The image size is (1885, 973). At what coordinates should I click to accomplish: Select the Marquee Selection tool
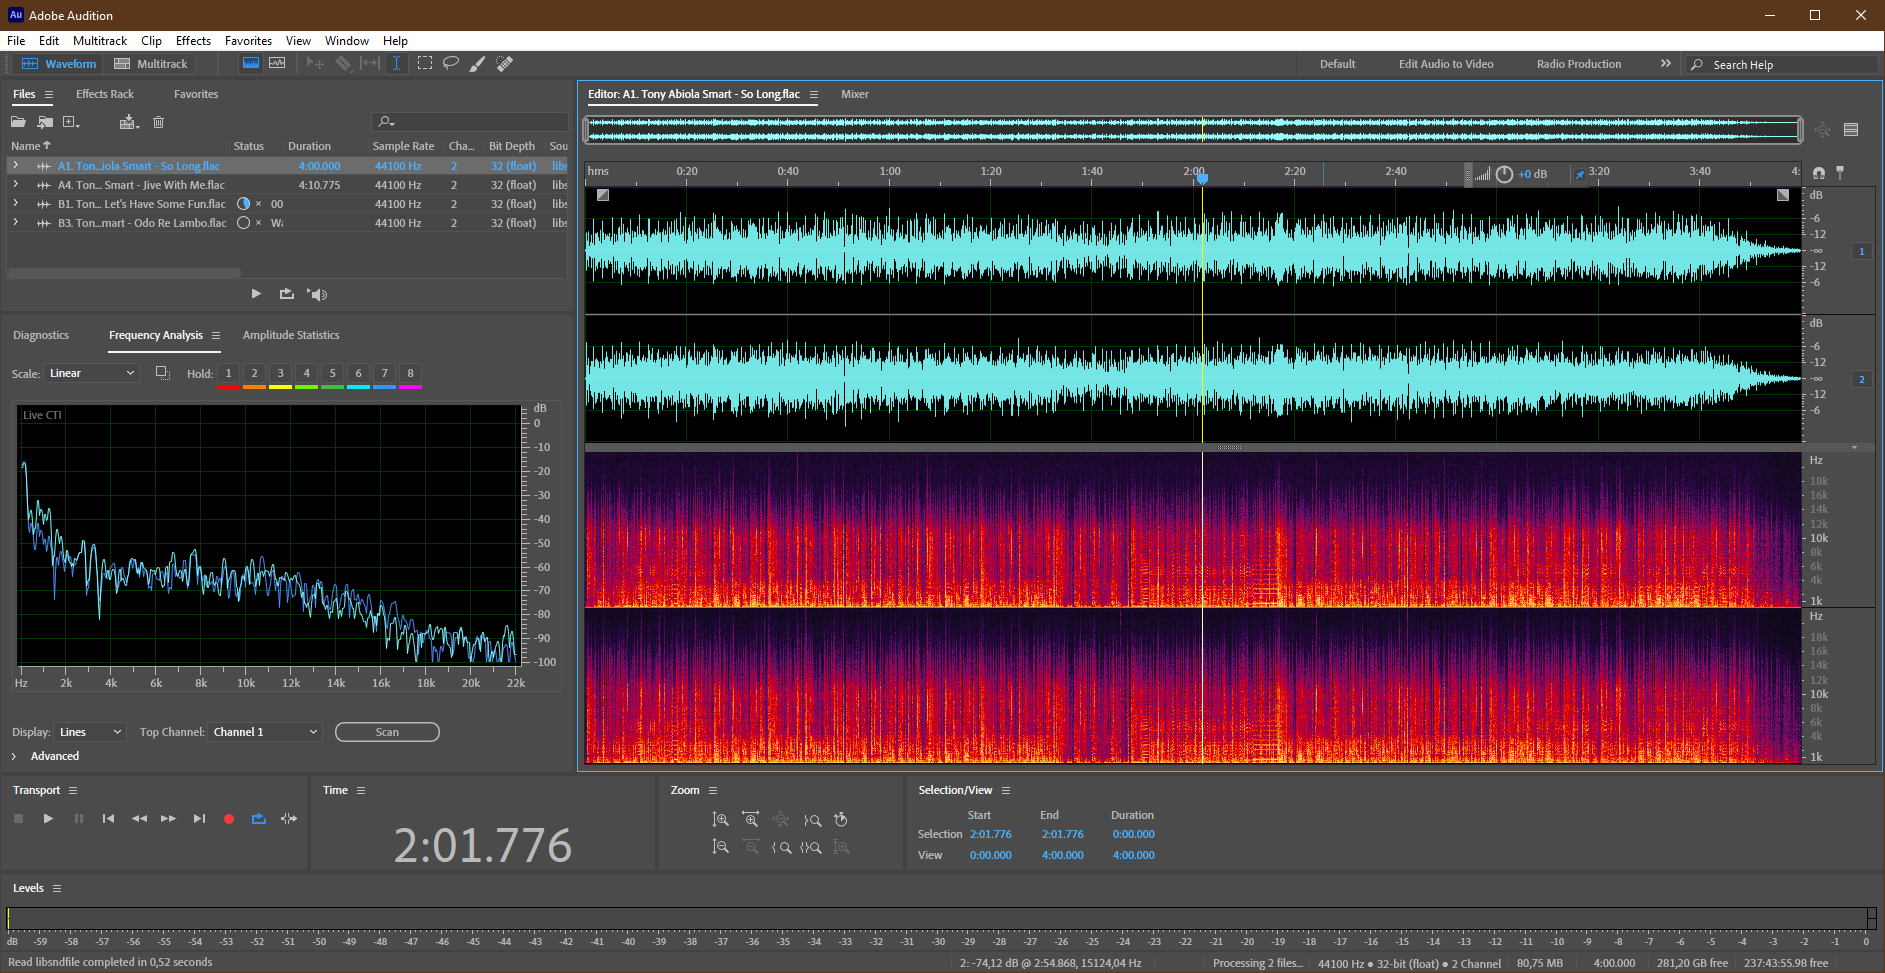pyautogui.click(x=425, y=63)
